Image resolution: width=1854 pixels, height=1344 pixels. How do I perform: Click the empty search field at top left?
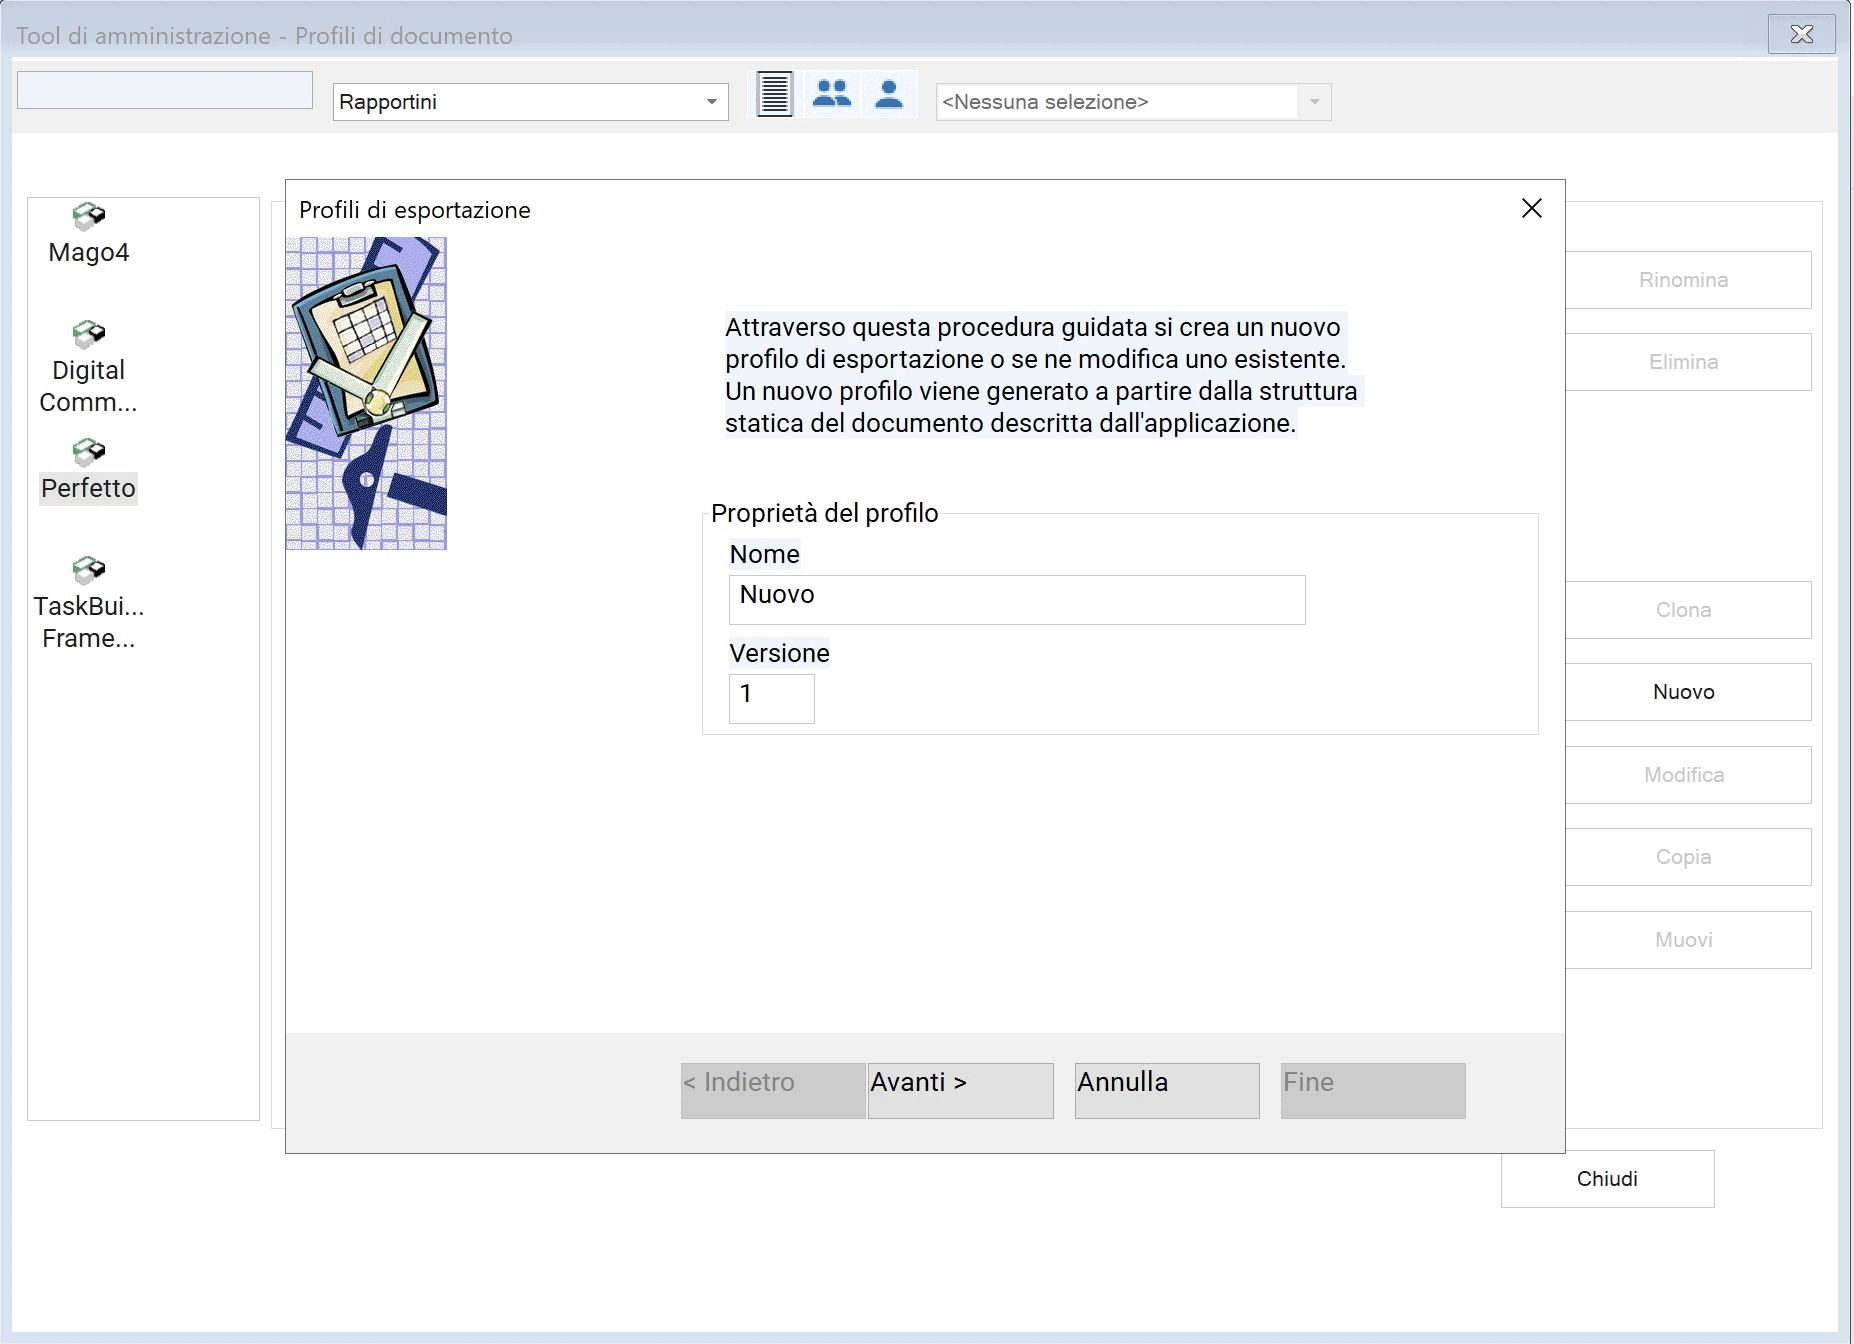tap(165, 90)
